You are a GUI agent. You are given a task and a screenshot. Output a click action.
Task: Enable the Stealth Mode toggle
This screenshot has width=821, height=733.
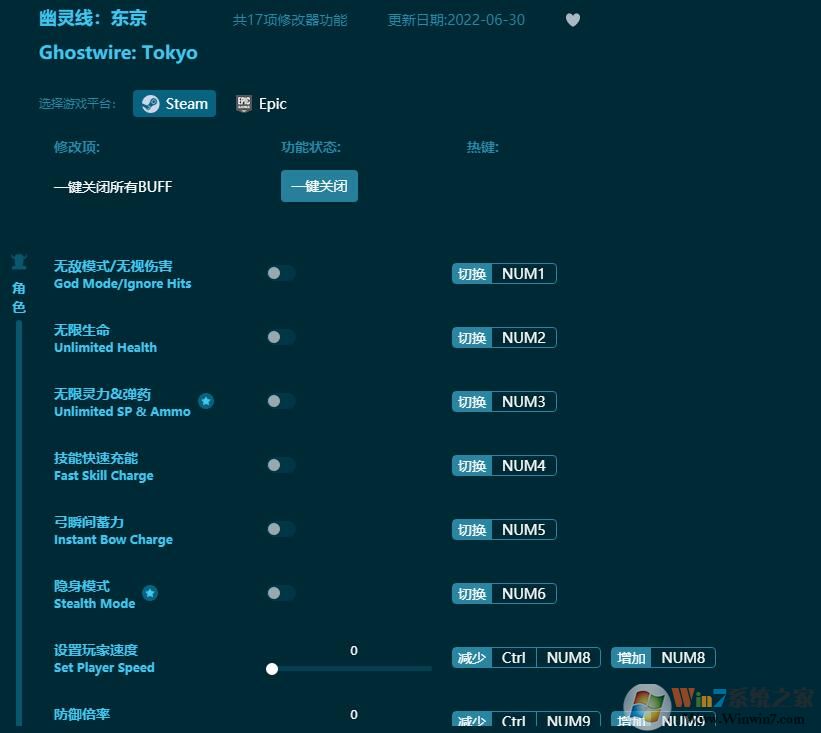point(280,593)
